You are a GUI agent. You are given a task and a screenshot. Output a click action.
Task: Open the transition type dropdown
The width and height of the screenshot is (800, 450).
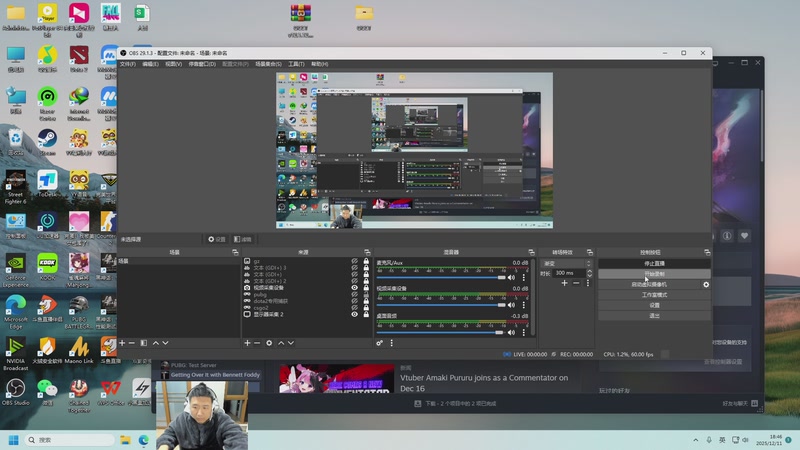click(566, 263)
